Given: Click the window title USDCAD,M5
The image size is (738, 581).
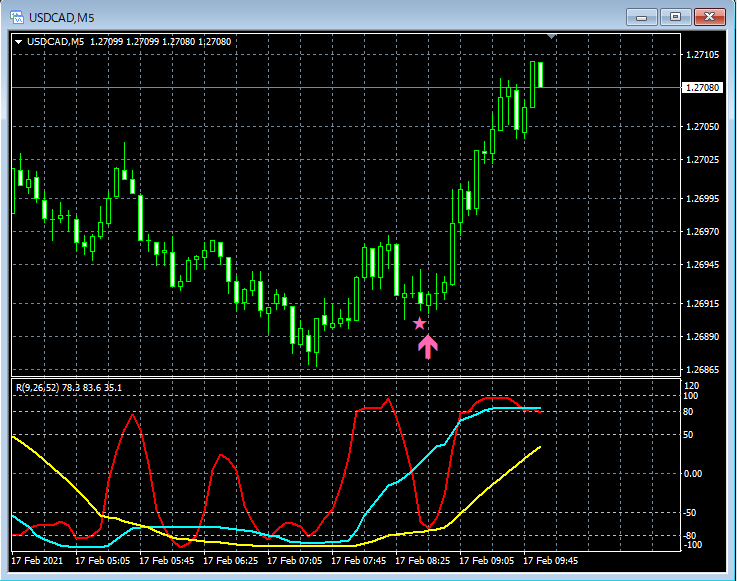Looking at the screenshot, I should point(62,18).
